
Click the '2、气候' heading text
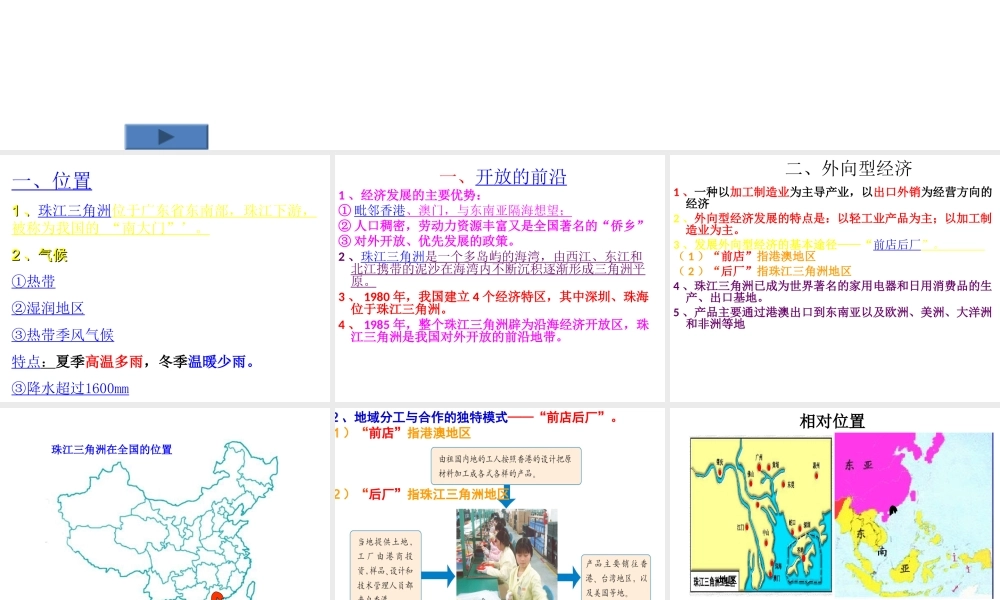40,255
